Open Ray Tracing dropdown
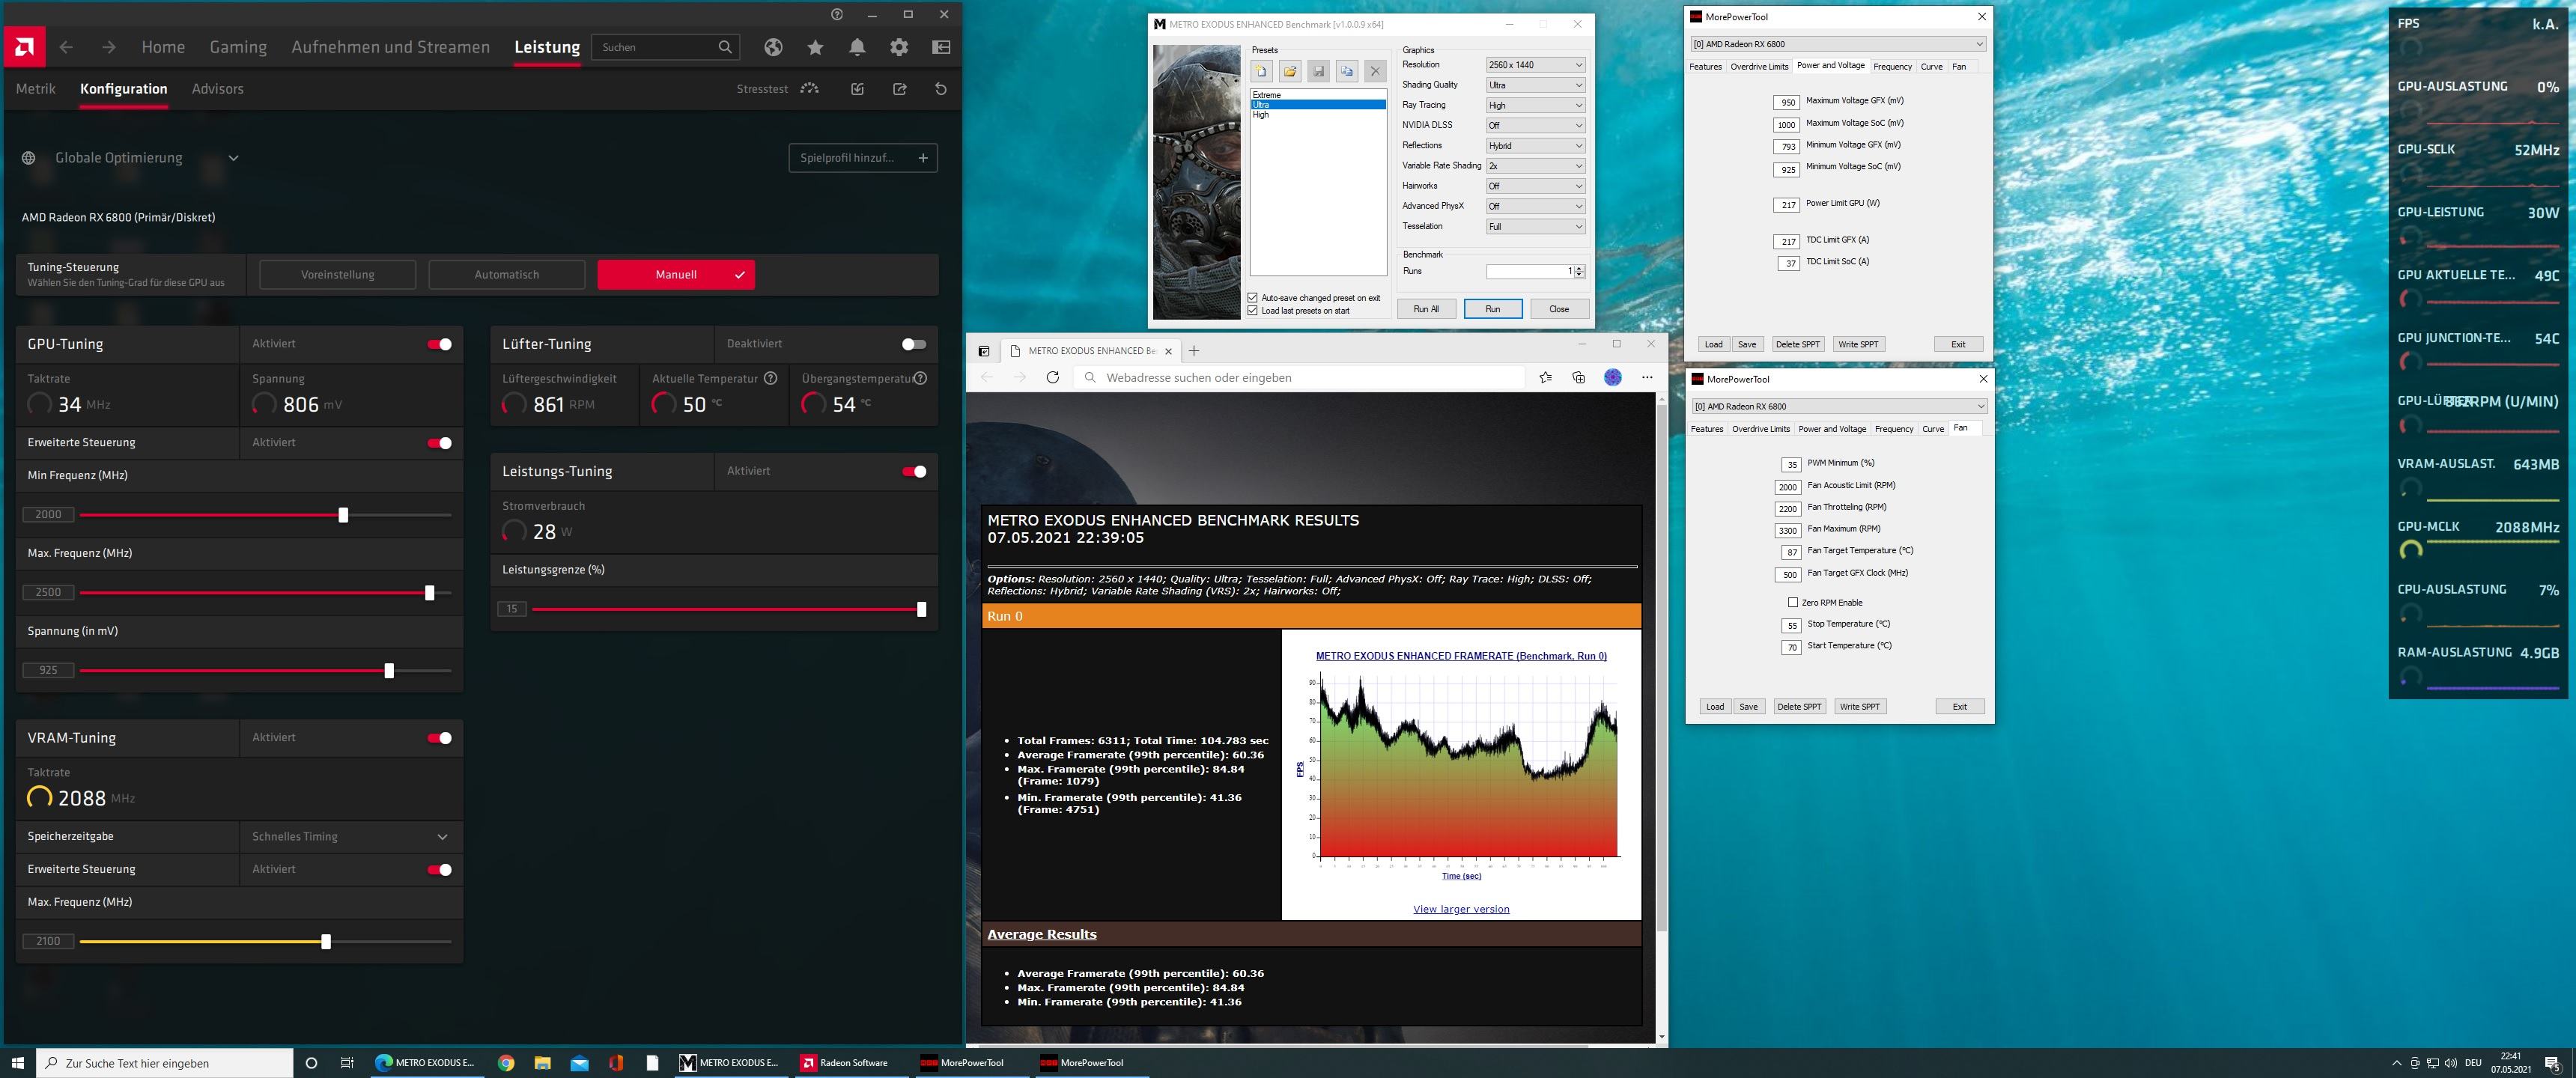 tap(1535, 105)
